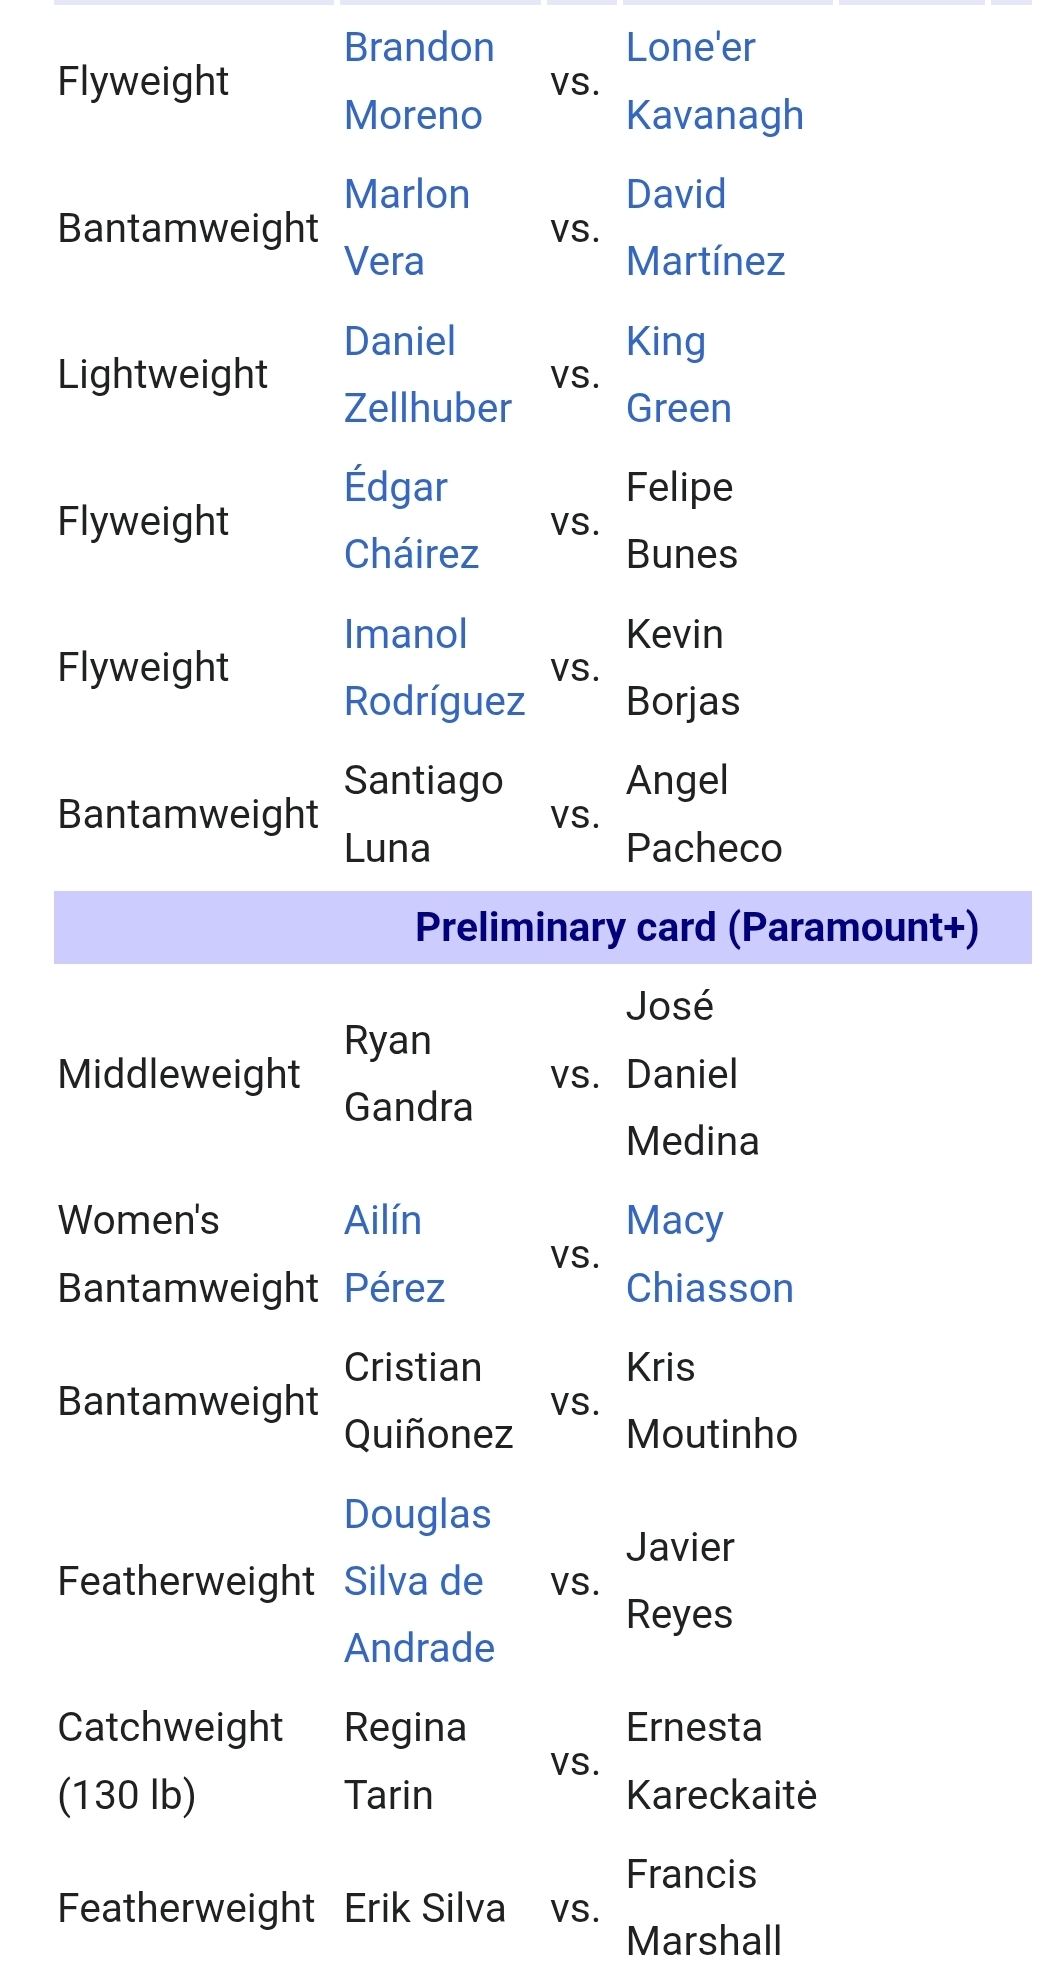Open the Daniel Zellhuber link
The image size is (1048, 1963).
point(426,374)
